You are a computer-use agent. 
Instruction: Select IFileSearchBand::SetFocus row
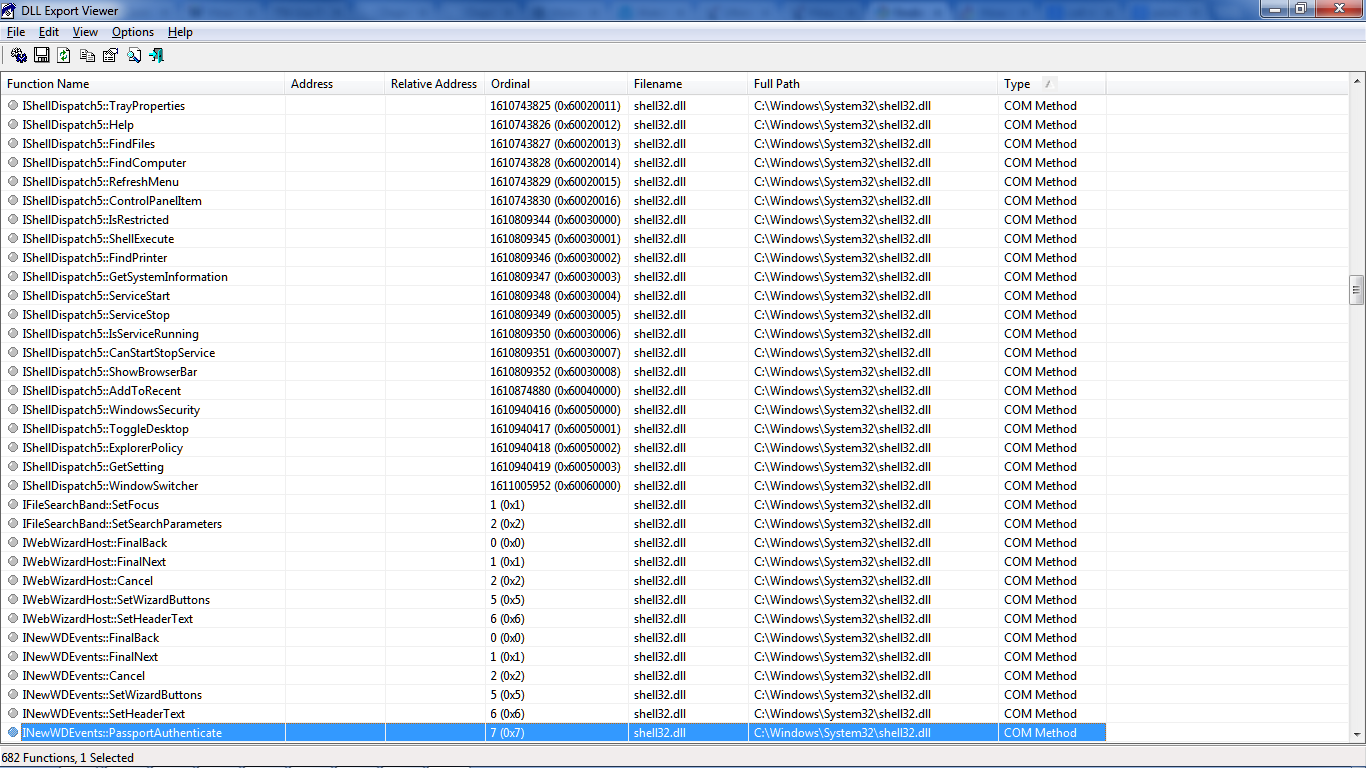click(x=553, y=505)
